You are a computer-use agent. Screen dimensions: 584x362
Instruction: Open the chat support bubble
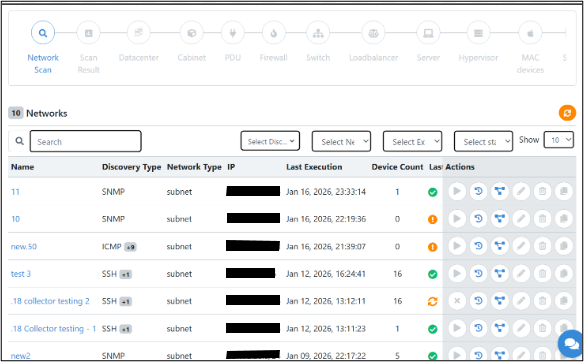pyautogui.click(x=571, y=344)
